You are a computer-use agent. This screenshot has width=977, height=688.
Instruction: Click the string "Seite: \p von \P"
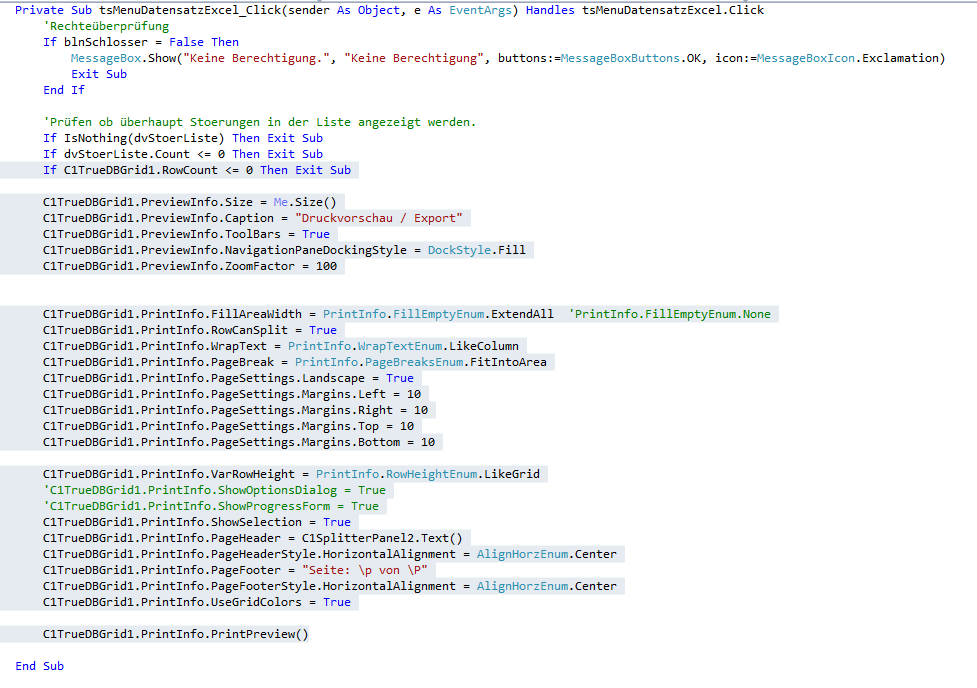tap(365, 570)
